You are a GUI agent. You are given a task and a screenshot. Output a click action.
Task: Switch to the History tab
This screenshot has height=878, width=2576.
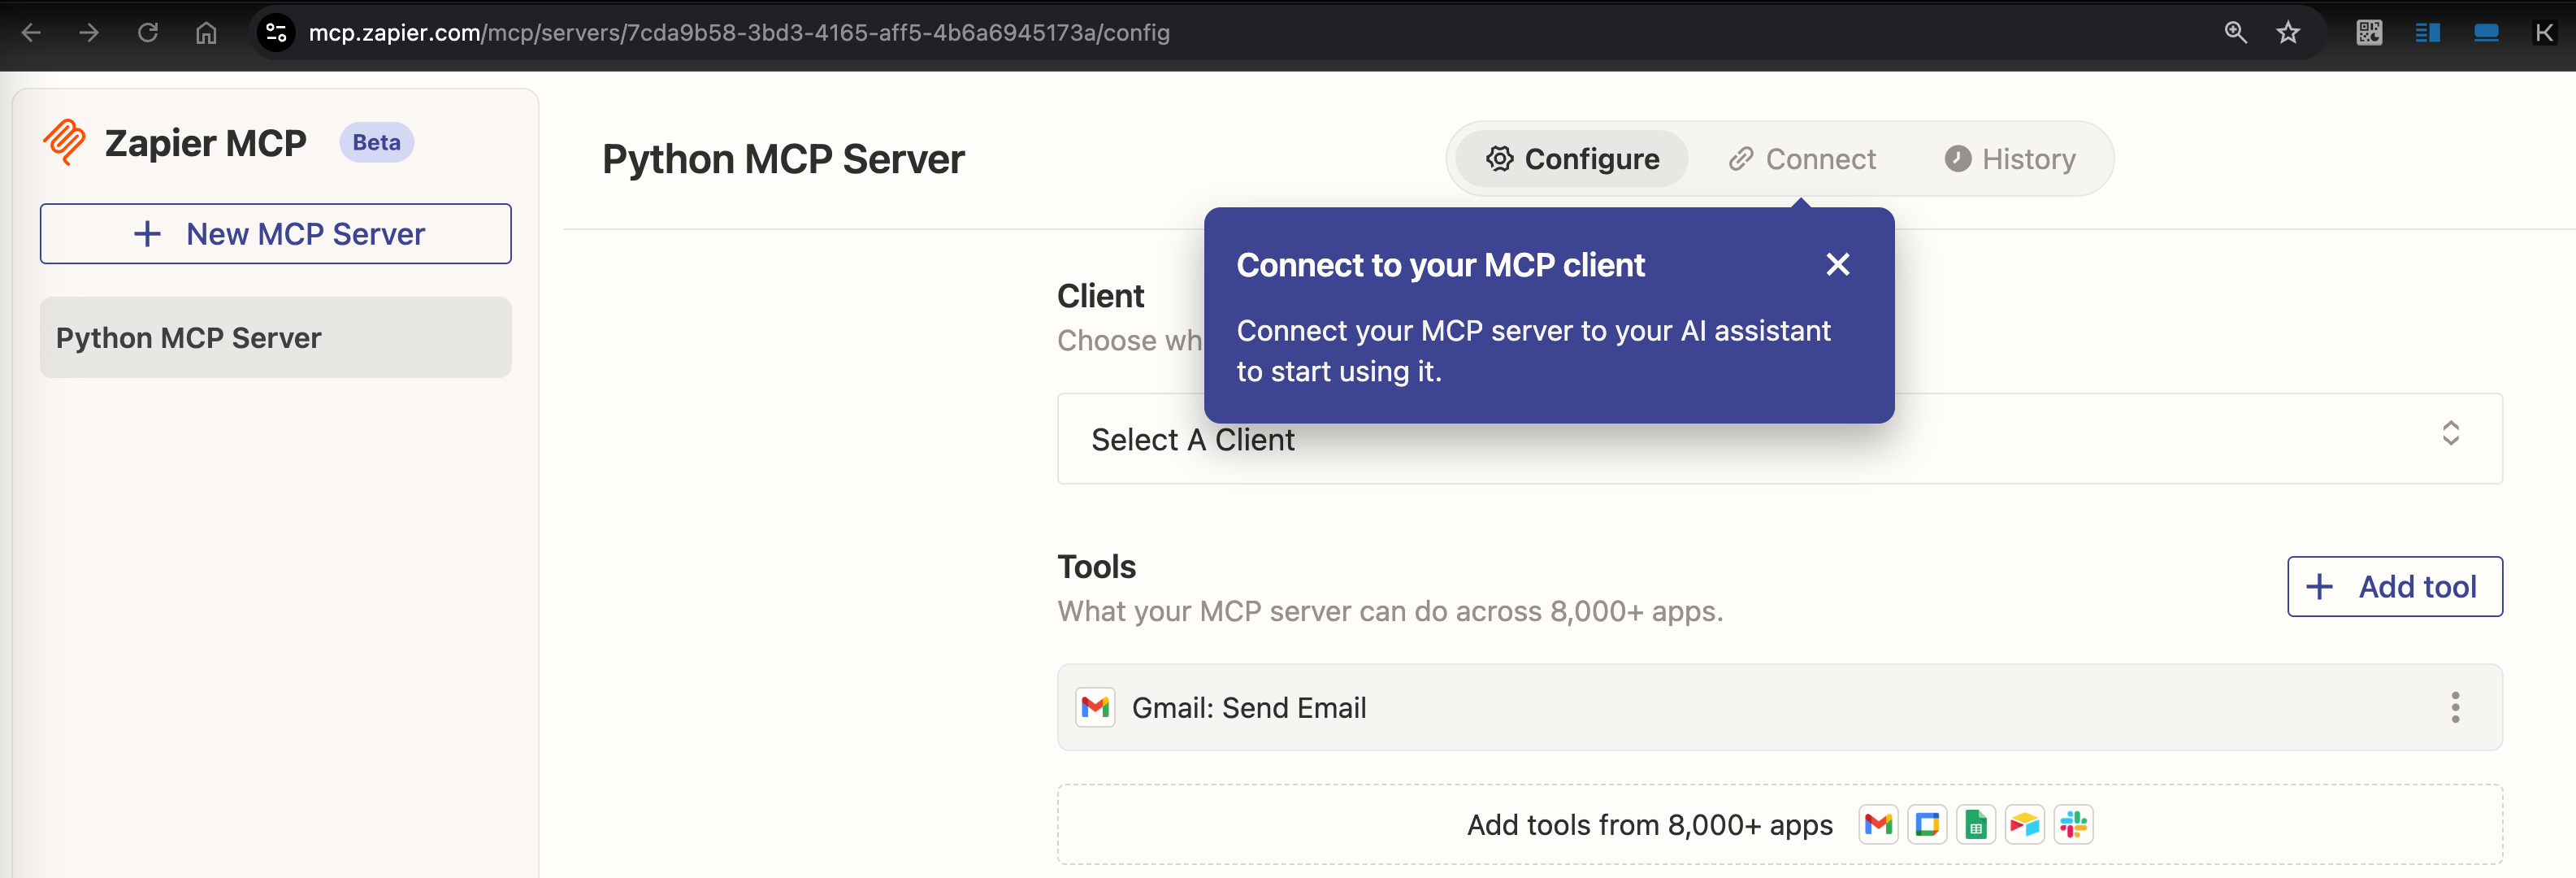(x=2010, y=159)
